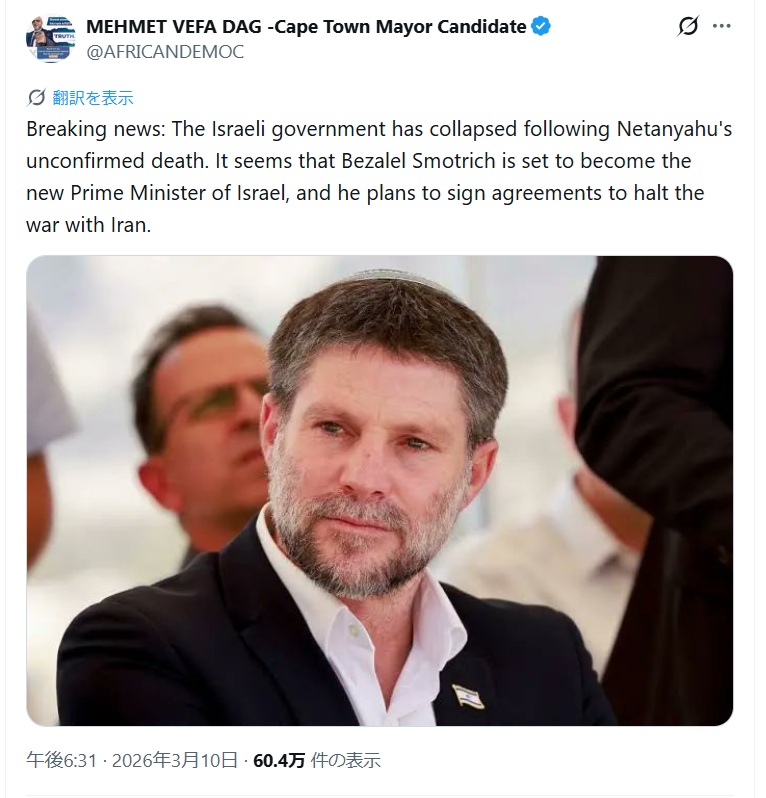Click the 件の表示 views label
This screenshot has height=798, width=766.
pos(345,761)
